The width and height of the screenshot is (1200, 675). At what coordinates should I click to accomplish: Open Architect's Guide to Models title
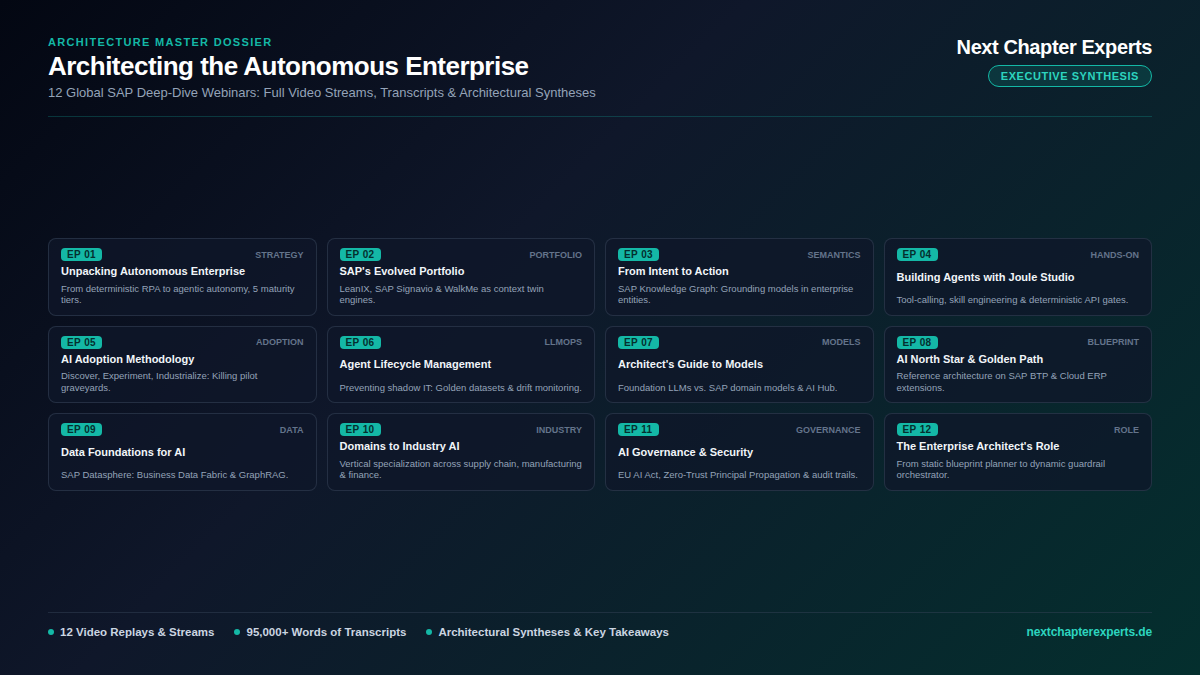coord(690,364)
